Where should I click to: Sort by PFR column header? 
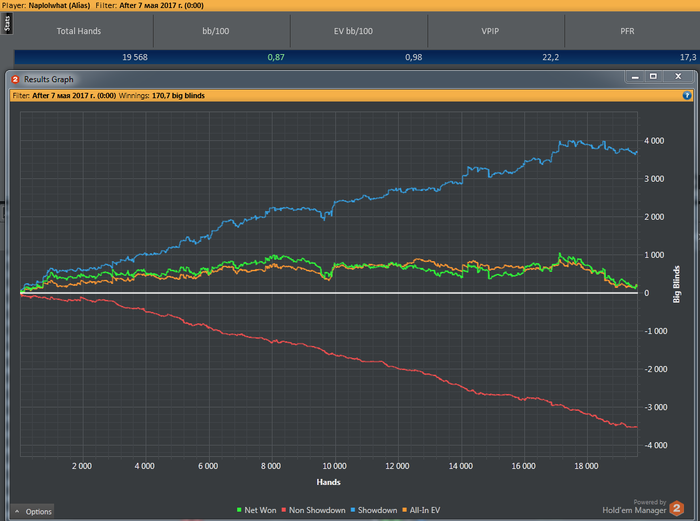pos(627,31)
